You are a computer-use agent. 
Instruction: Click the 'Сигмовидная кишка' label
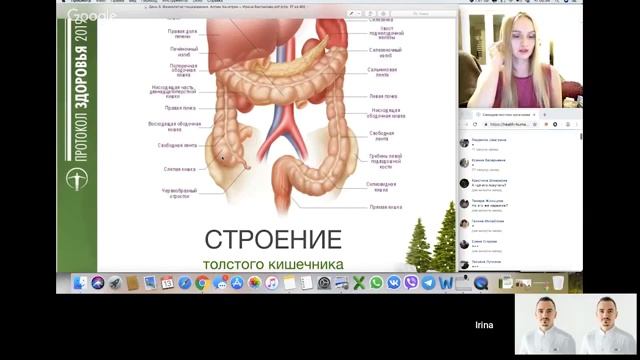381,187
